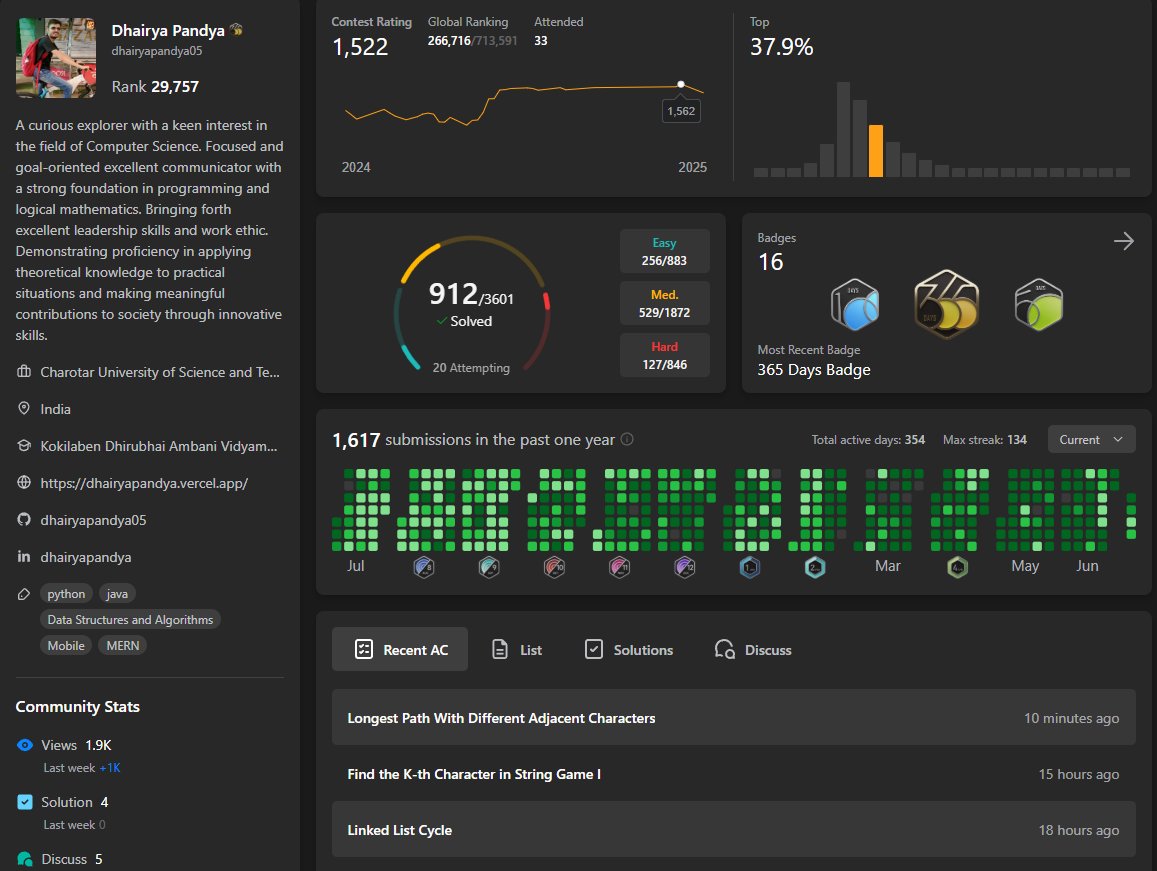
Task: Open the LinkedIn dhairyapandya link
Action: click(x=86, y=557)
